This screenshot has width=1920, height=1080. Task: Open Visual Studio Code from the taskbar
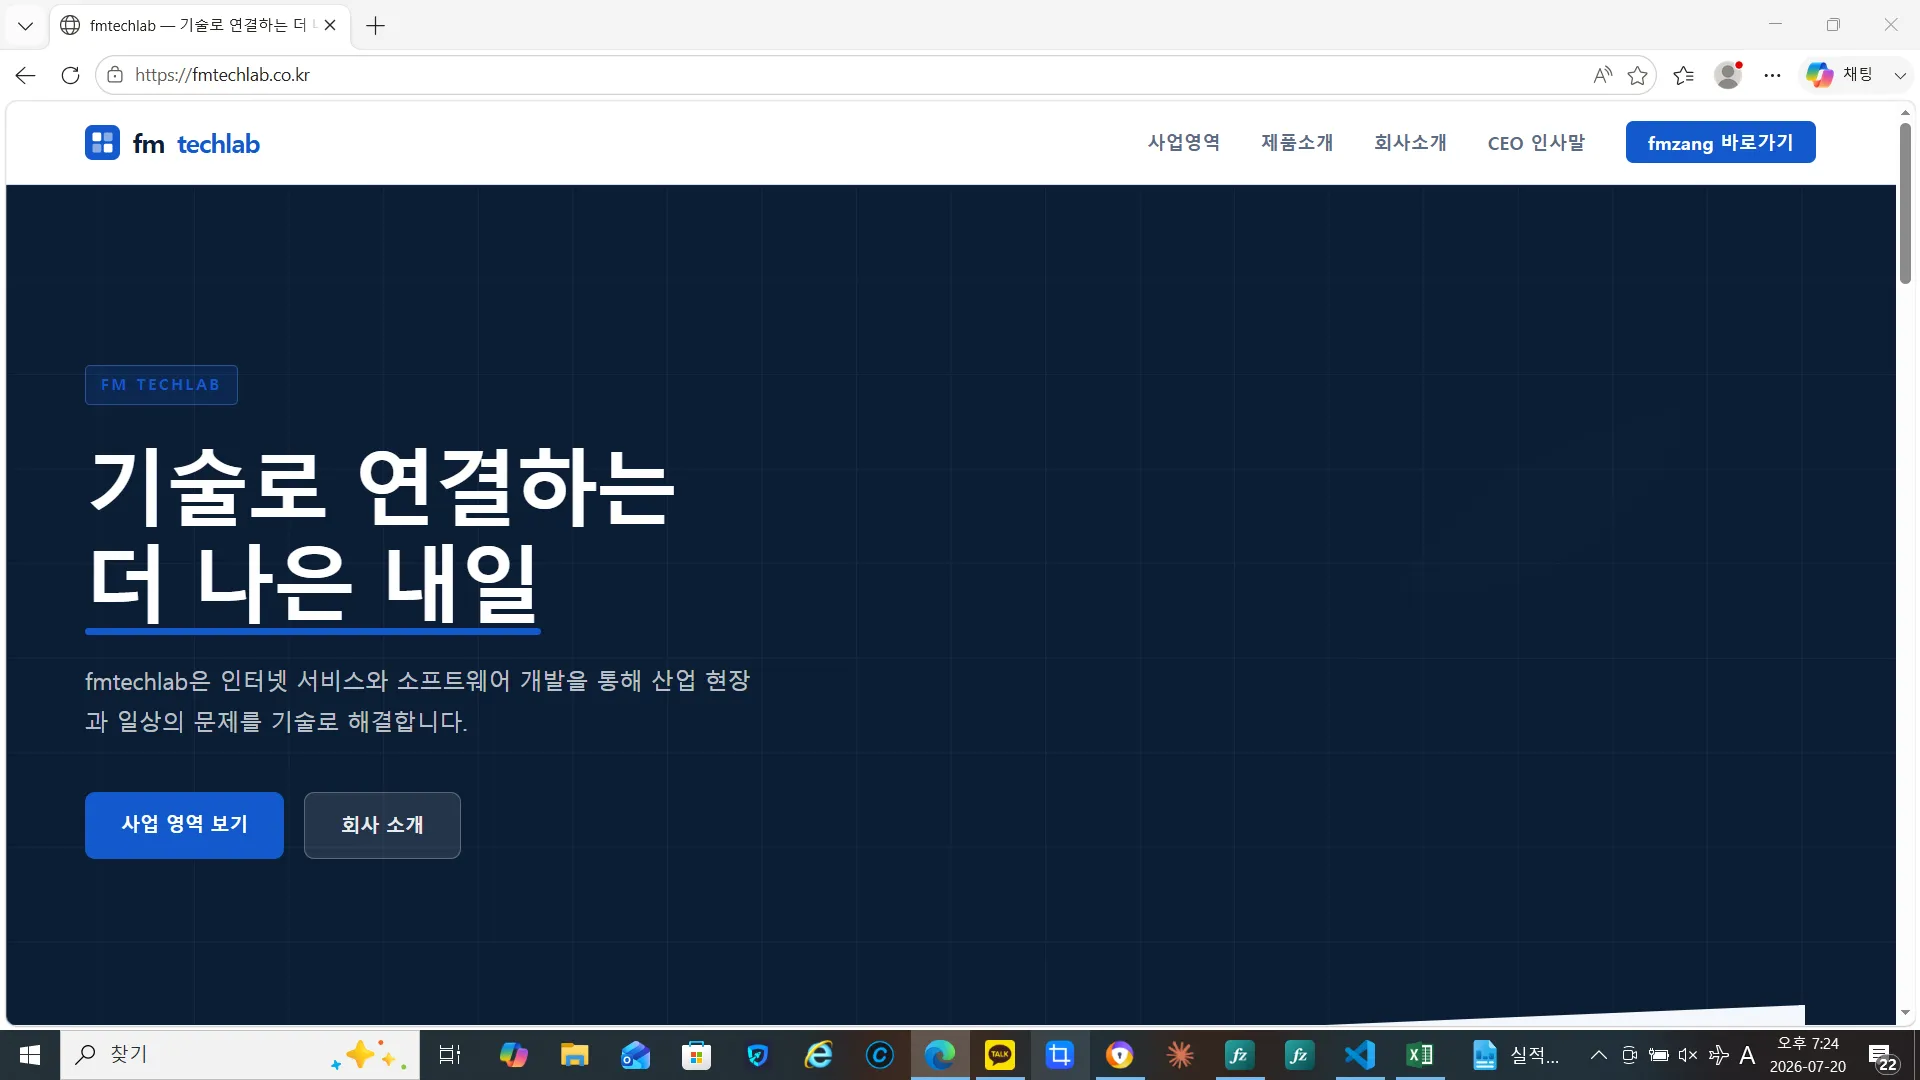(x=1360, y=1055)
